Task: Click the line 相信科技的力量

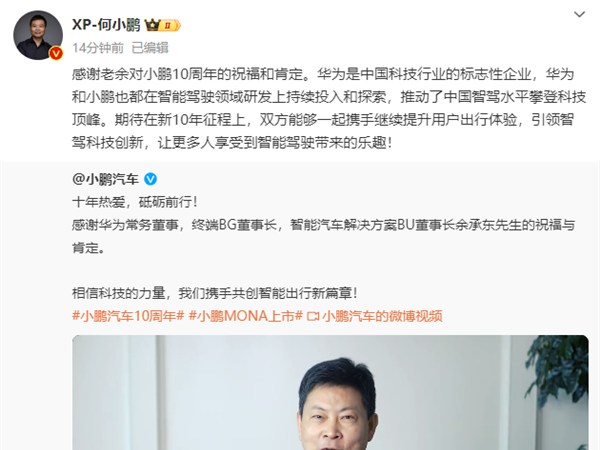Action: coord(215,293)
